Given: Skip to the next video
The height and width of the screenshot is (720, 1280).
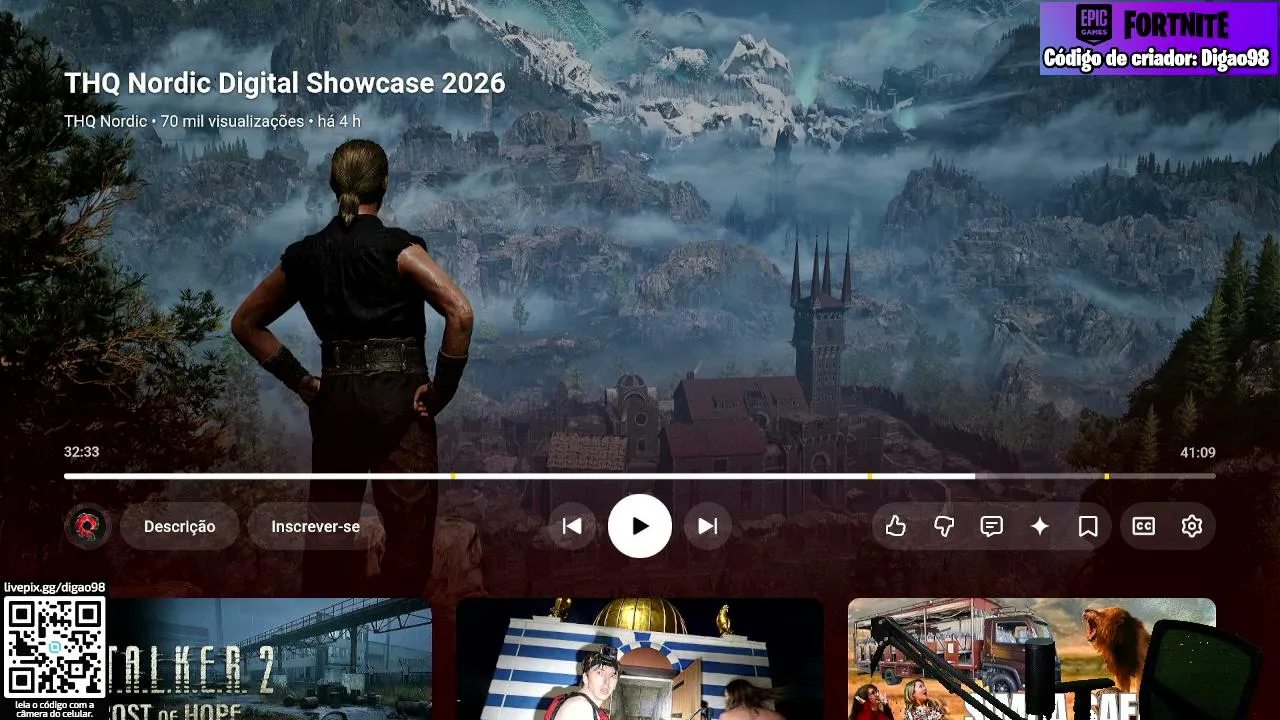Looking at the screenshot, I should [x=708, y=526].
